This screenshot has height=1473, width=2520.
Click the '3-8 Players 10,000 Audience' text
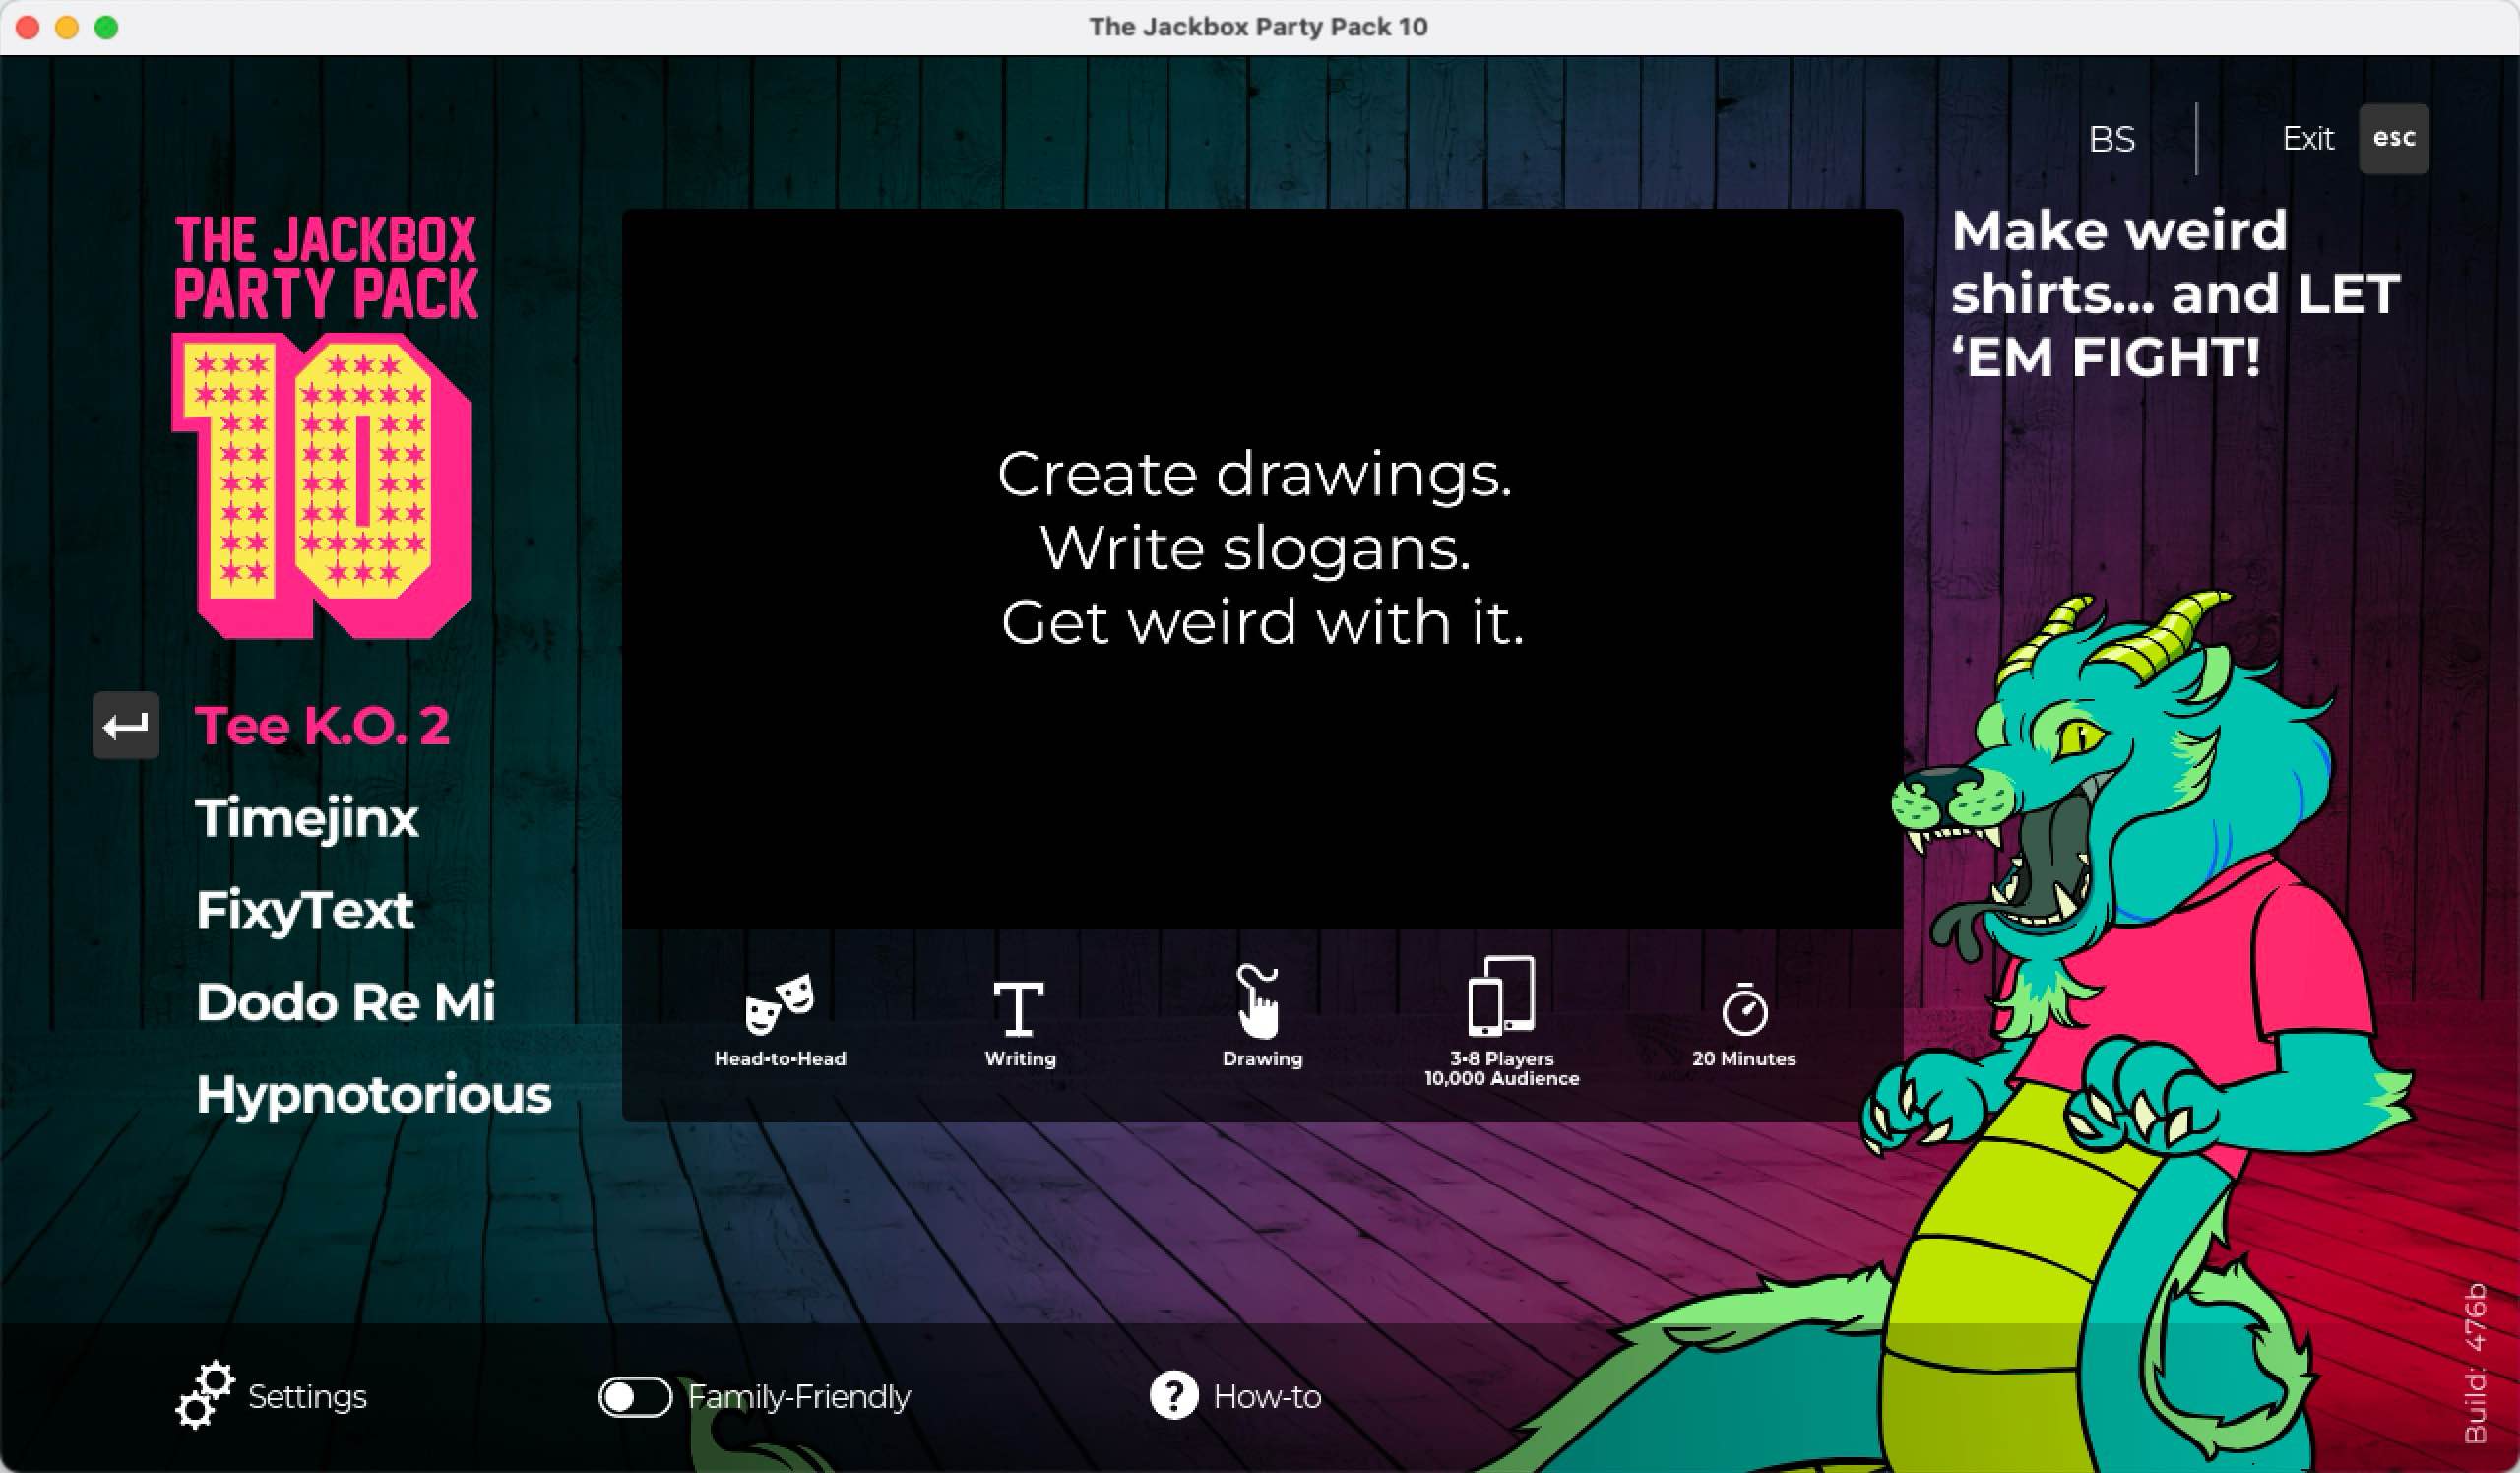point(1502,1068)
